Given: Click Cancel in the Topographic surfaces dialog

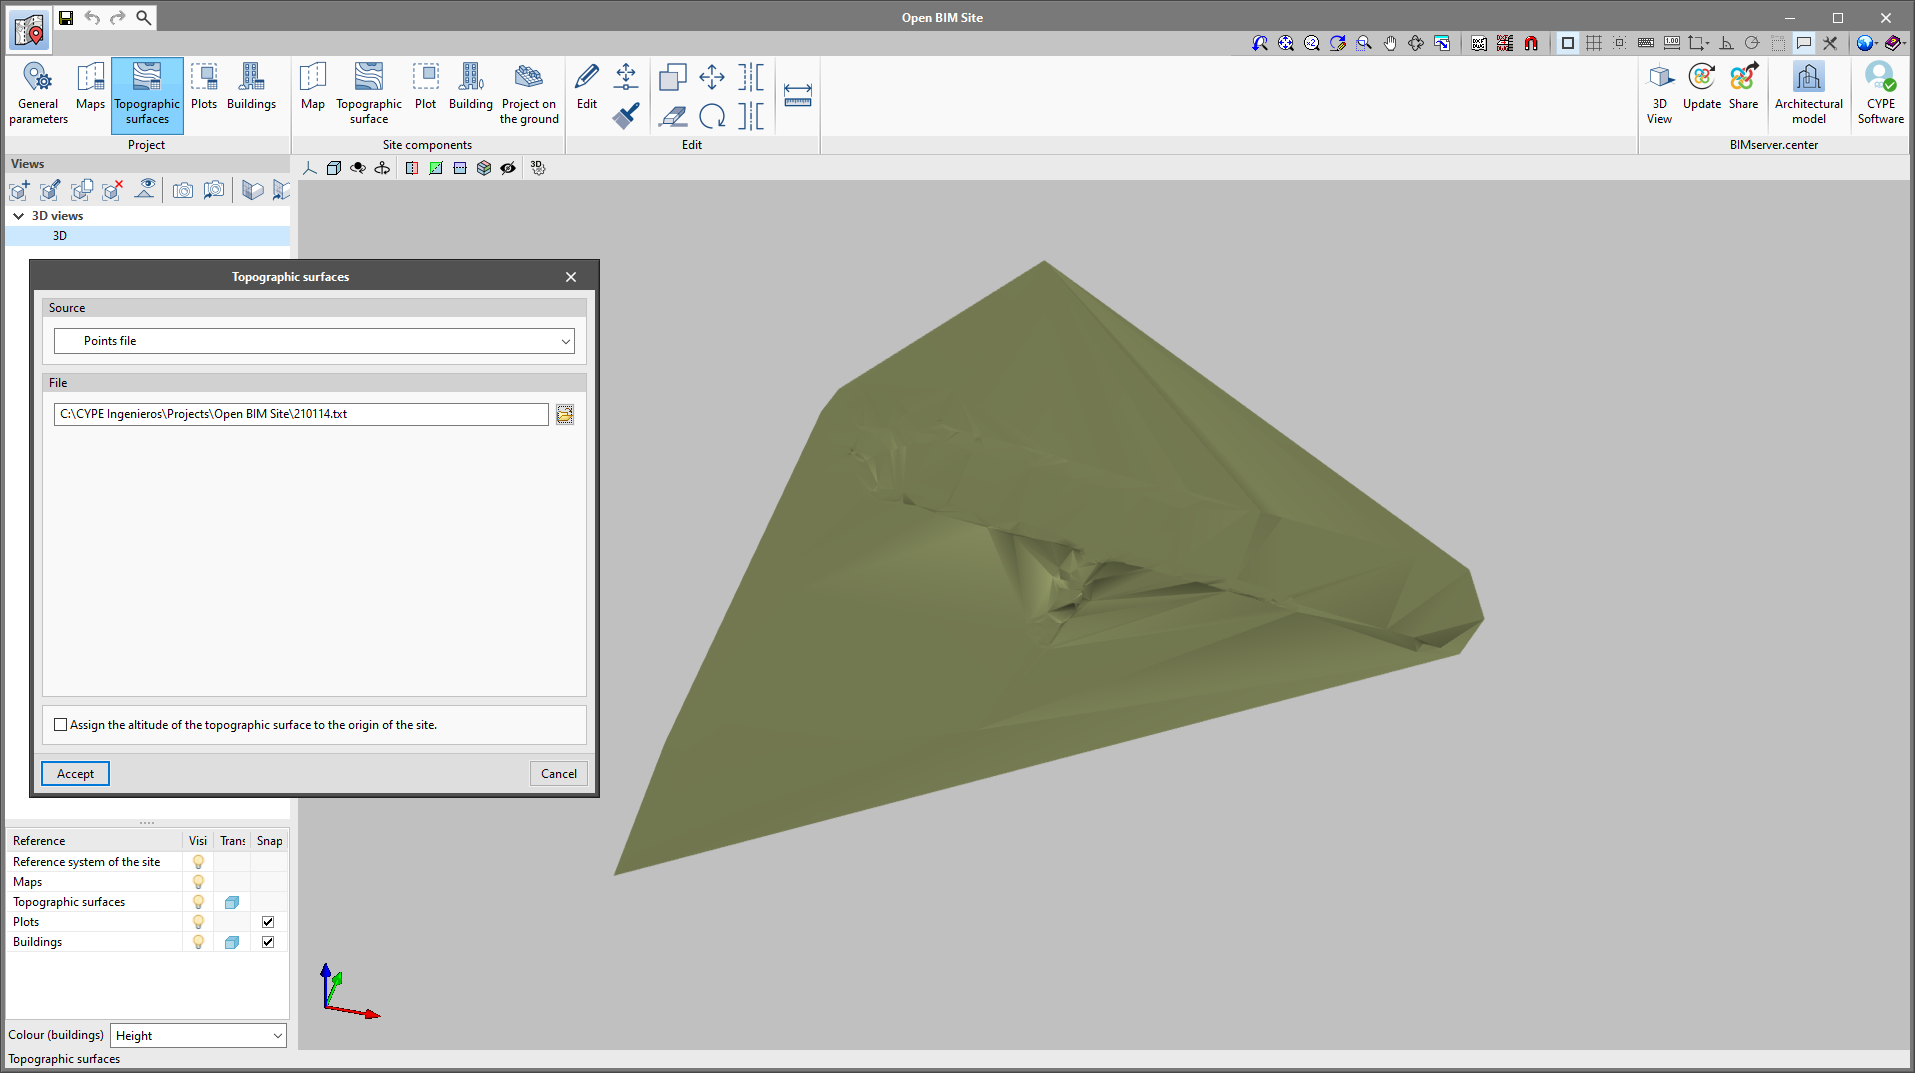Looking at the screenshot, I should (558, 774).
